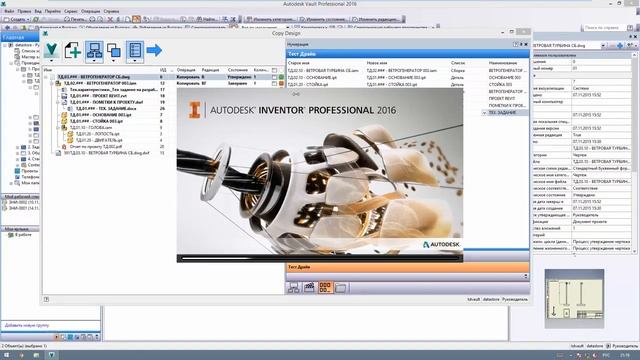This screenshot has width=640, height=360.
Task: Collapse the ВЕТРОГЕНЕРАТОР 003.iam tree node
Action: tap(52, 83)
